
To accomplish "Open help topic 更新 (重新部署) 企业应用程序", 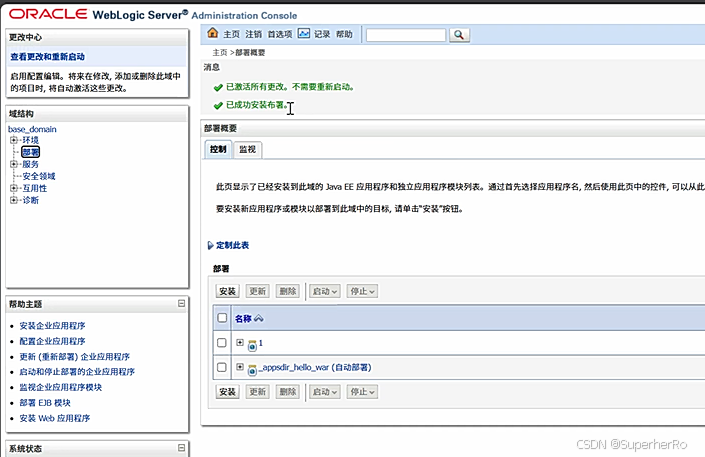I will [75, 357].
